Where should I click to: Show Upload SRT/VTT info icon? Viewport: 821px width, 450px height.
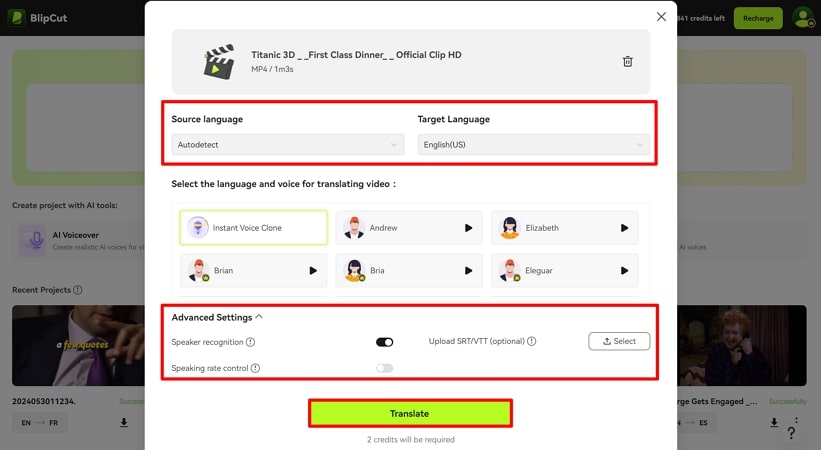click(531, 341)
